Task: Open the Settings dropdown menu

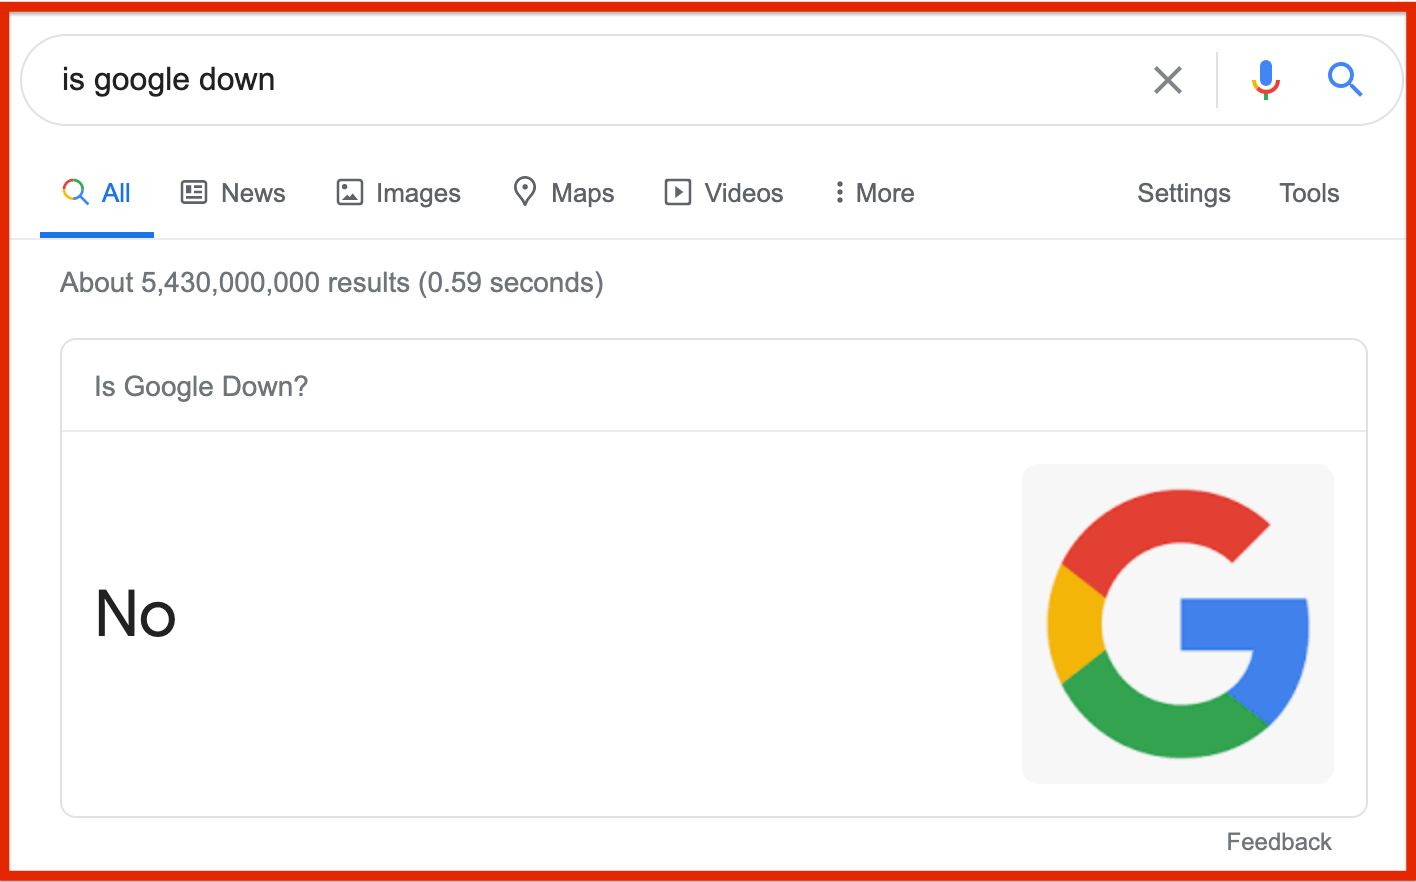Action: tap(1184, 193)
